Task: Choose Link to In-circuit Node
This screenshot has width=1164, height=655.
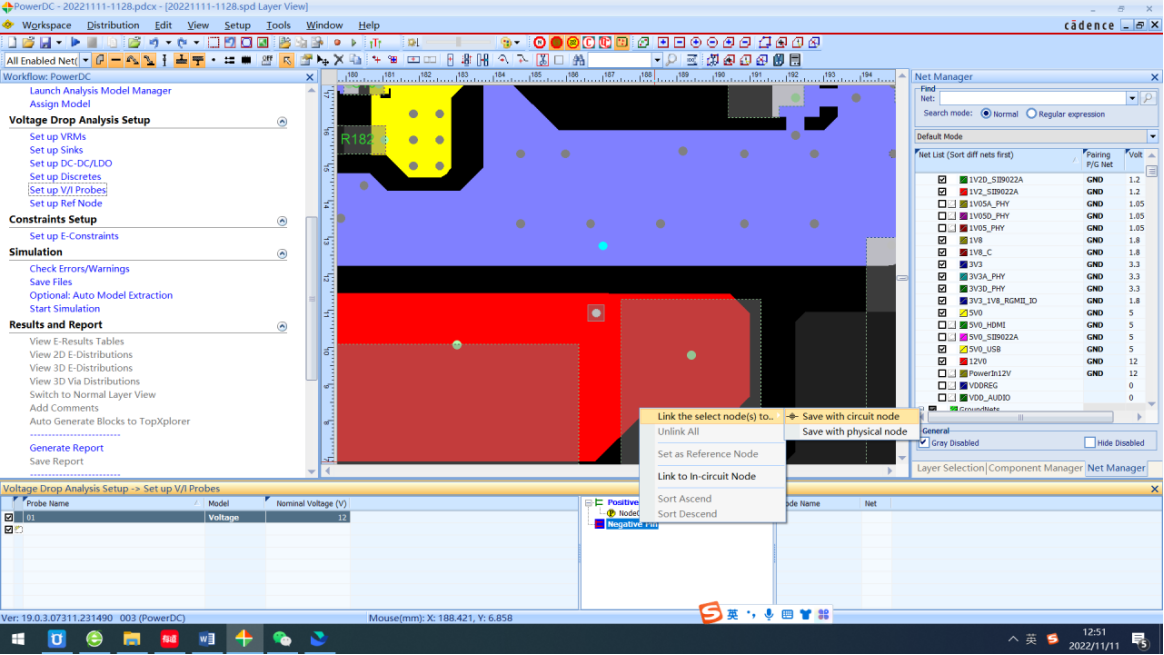Action: [706, 476]
